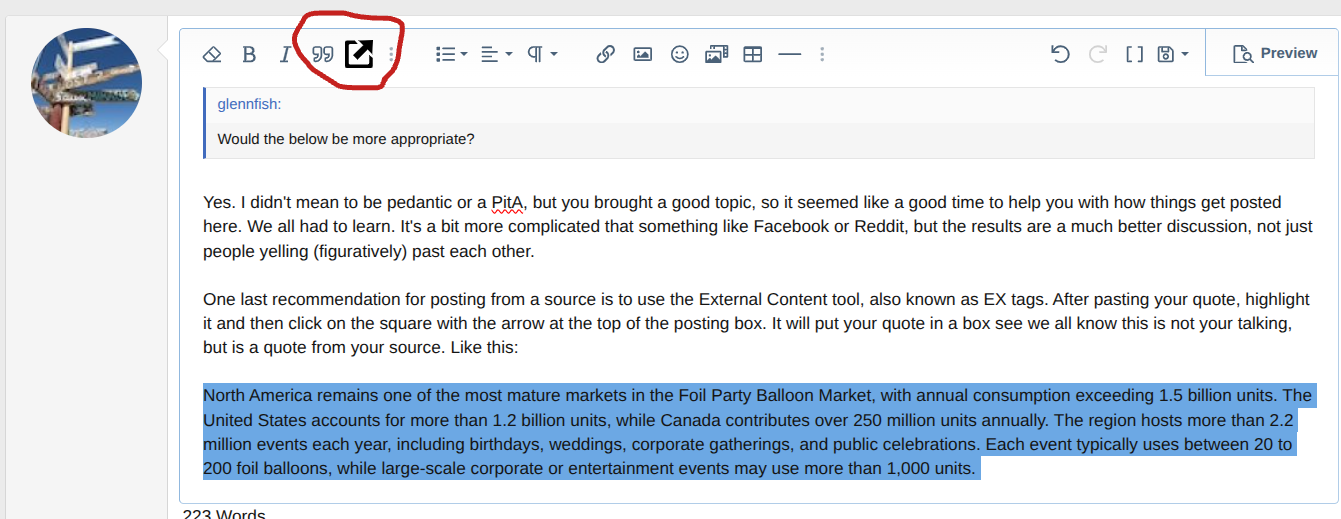Click in the highlighted North America paragraph
Screen dimensions: 1341x519
757,431
